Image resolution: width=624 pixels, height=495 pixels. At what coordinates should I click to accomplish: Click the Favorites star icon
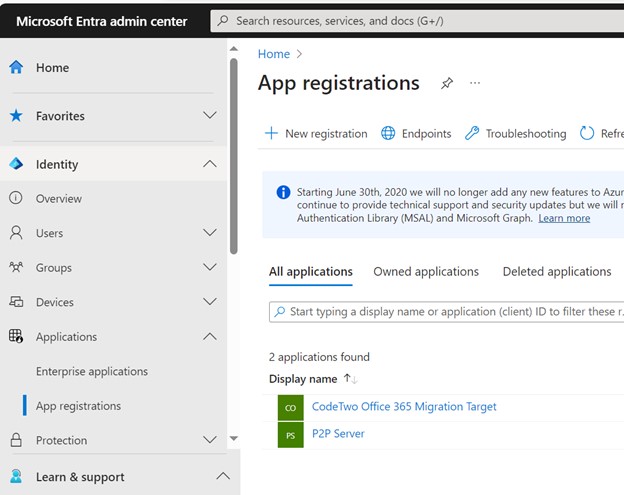[x=16, y=116]
